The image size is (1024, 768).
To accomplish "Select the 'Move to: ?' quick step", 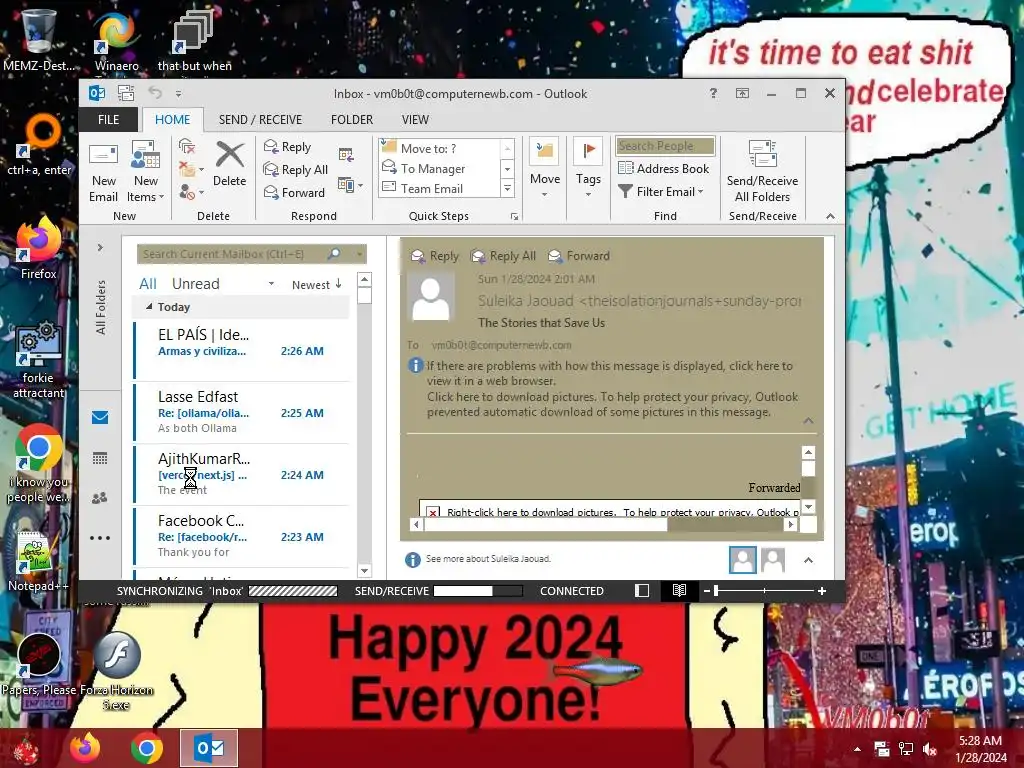I will click(x=439, y=148).
